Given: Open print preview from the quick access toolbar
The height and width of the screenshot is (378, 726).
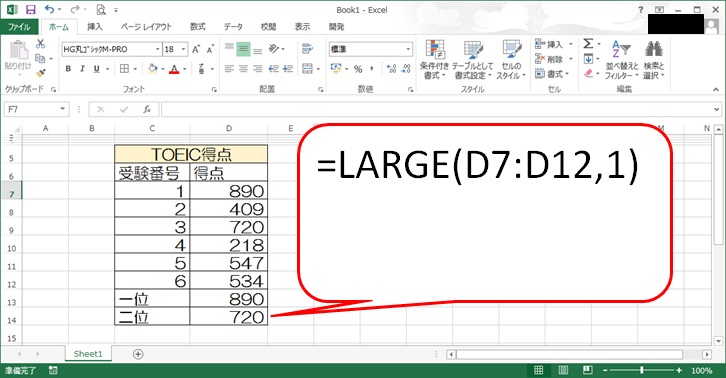Looking at the screenshot, I should [100, 9].
